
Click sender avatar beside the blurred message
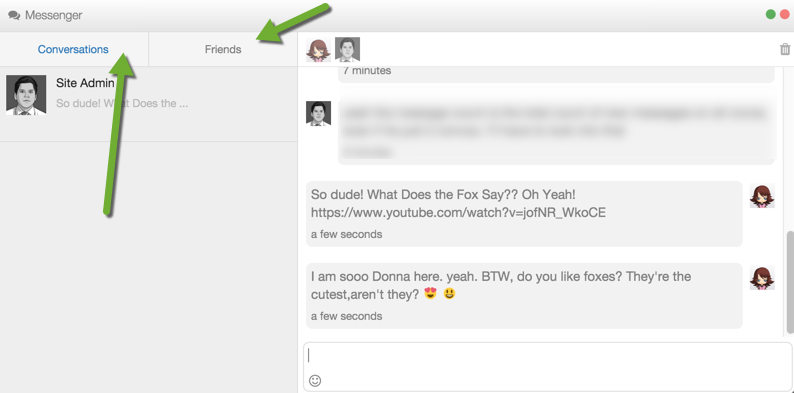[319, 113]
